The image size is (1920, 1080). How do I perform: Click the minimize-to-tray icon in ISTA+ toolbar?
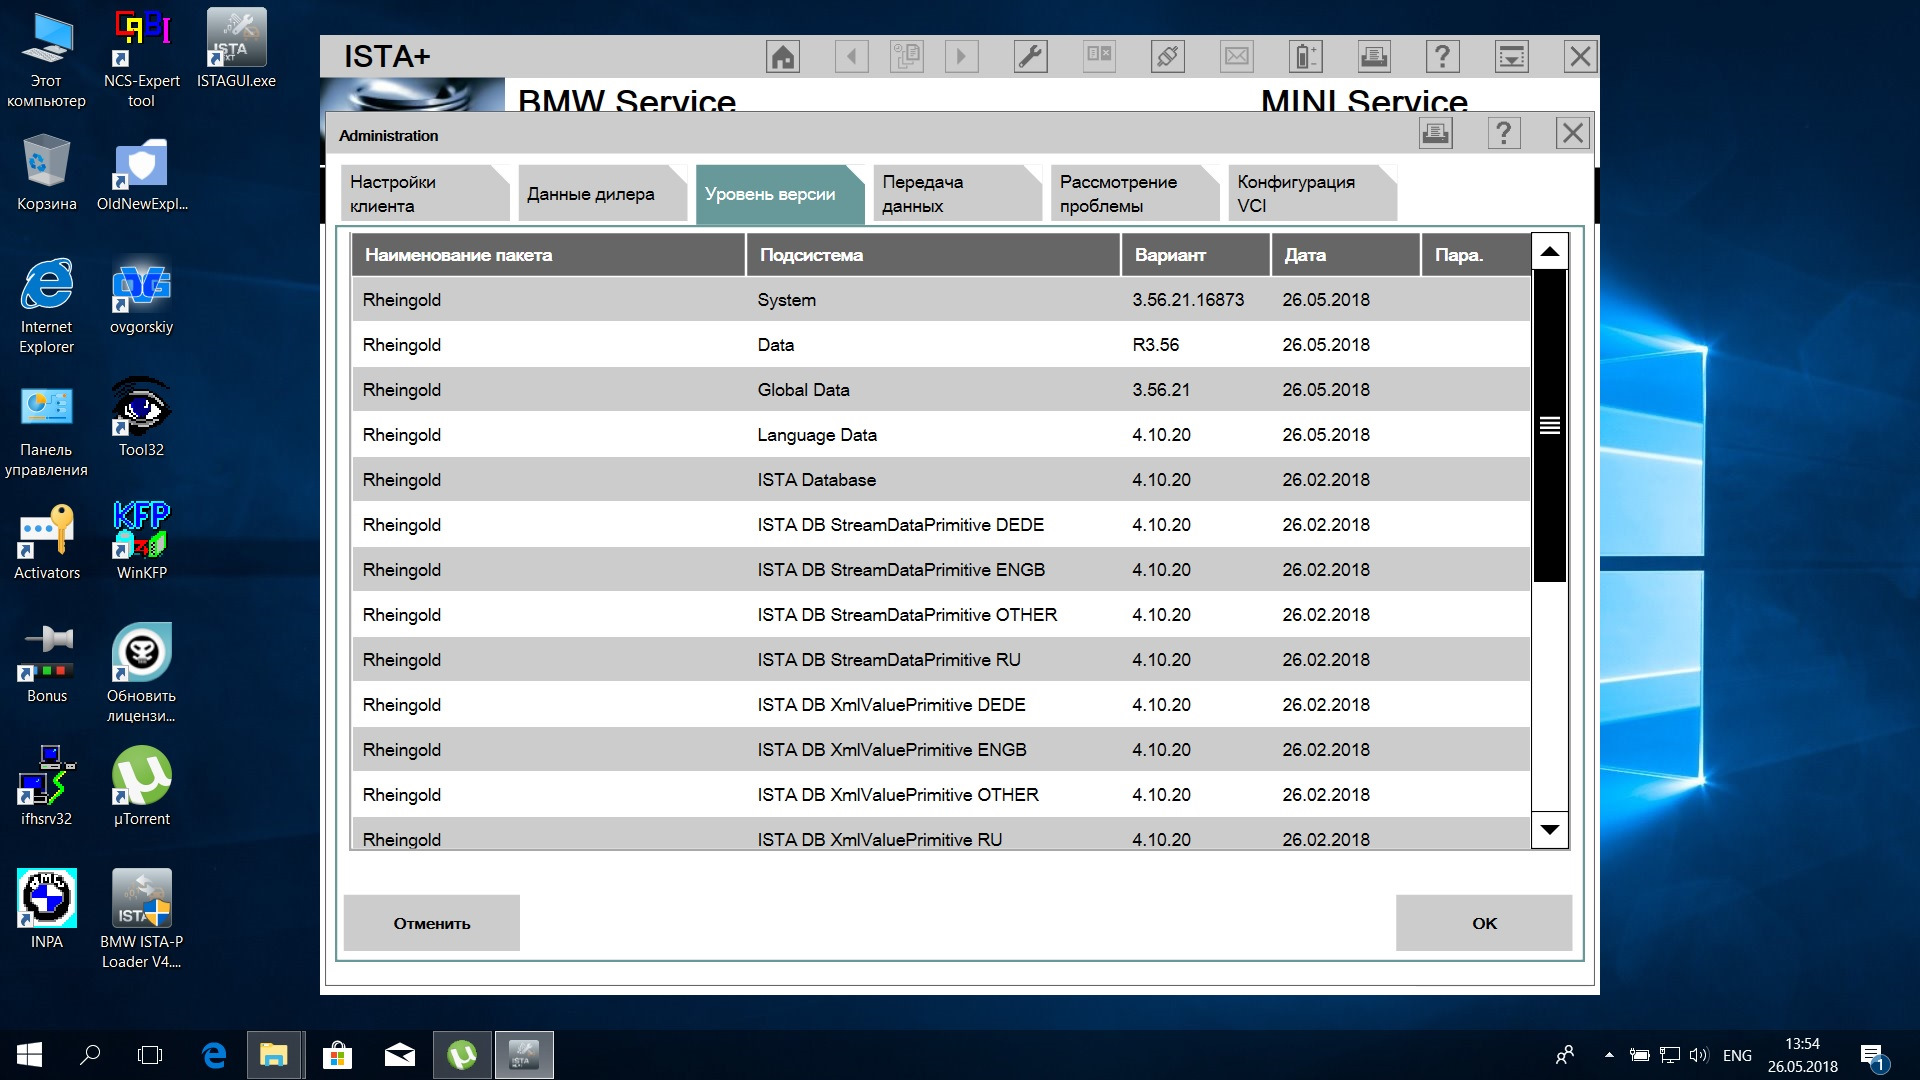pyautogui.click(x=1511, y=56)
